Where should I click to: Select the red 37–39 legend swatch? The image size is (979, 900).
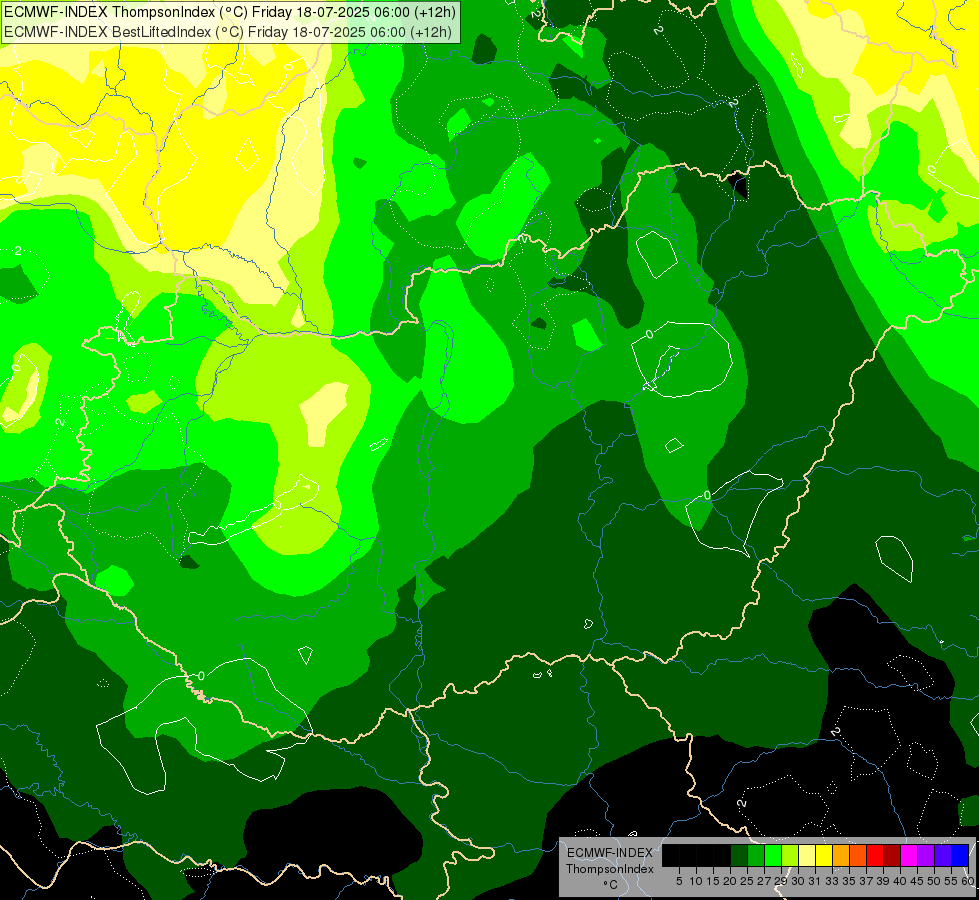875,855
